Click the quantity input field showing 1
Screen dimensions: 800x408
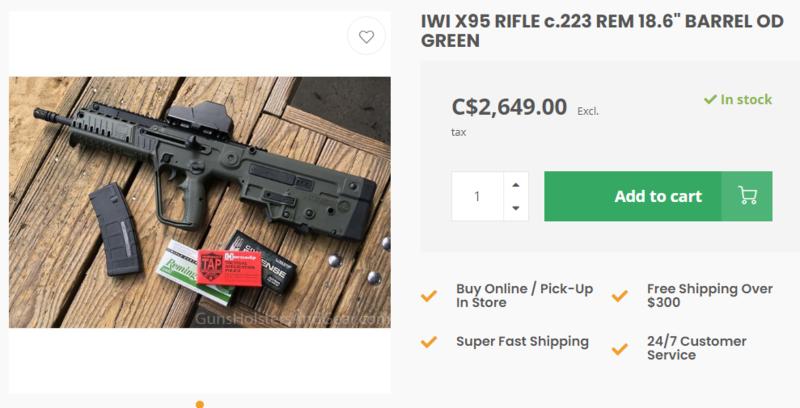(478, 197)
